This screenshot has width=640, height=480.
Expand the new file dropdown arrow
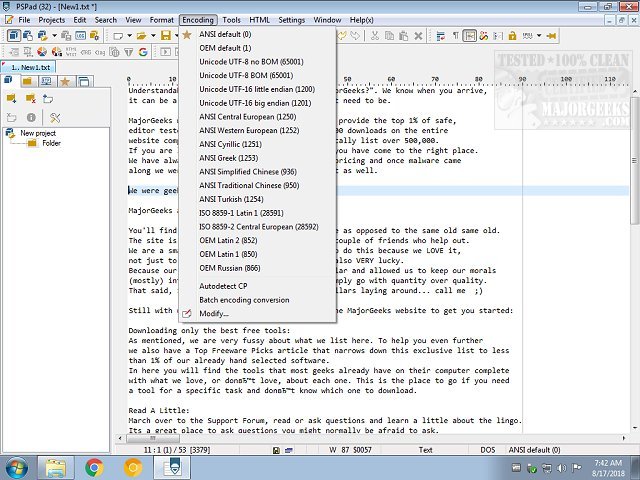pyautogui.click(x=129, y=36)
